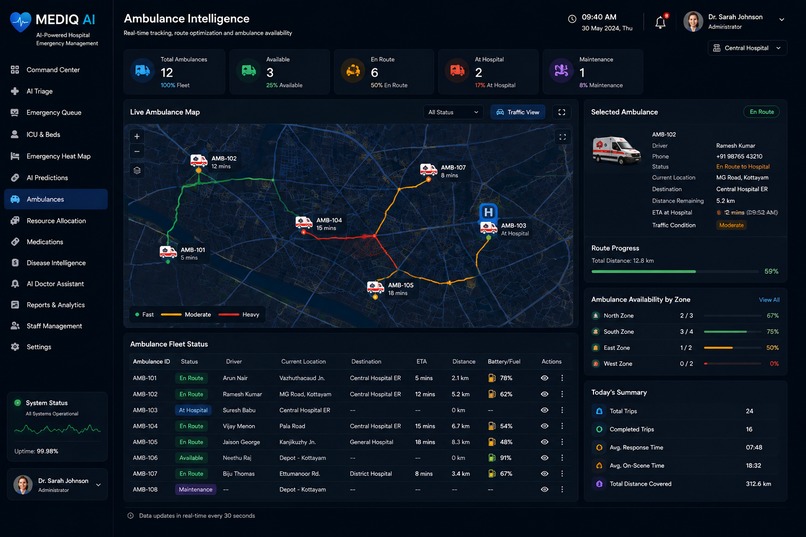
Task: Select AMB-102 ambulance marker on map
Action: [x=198, y=160]
